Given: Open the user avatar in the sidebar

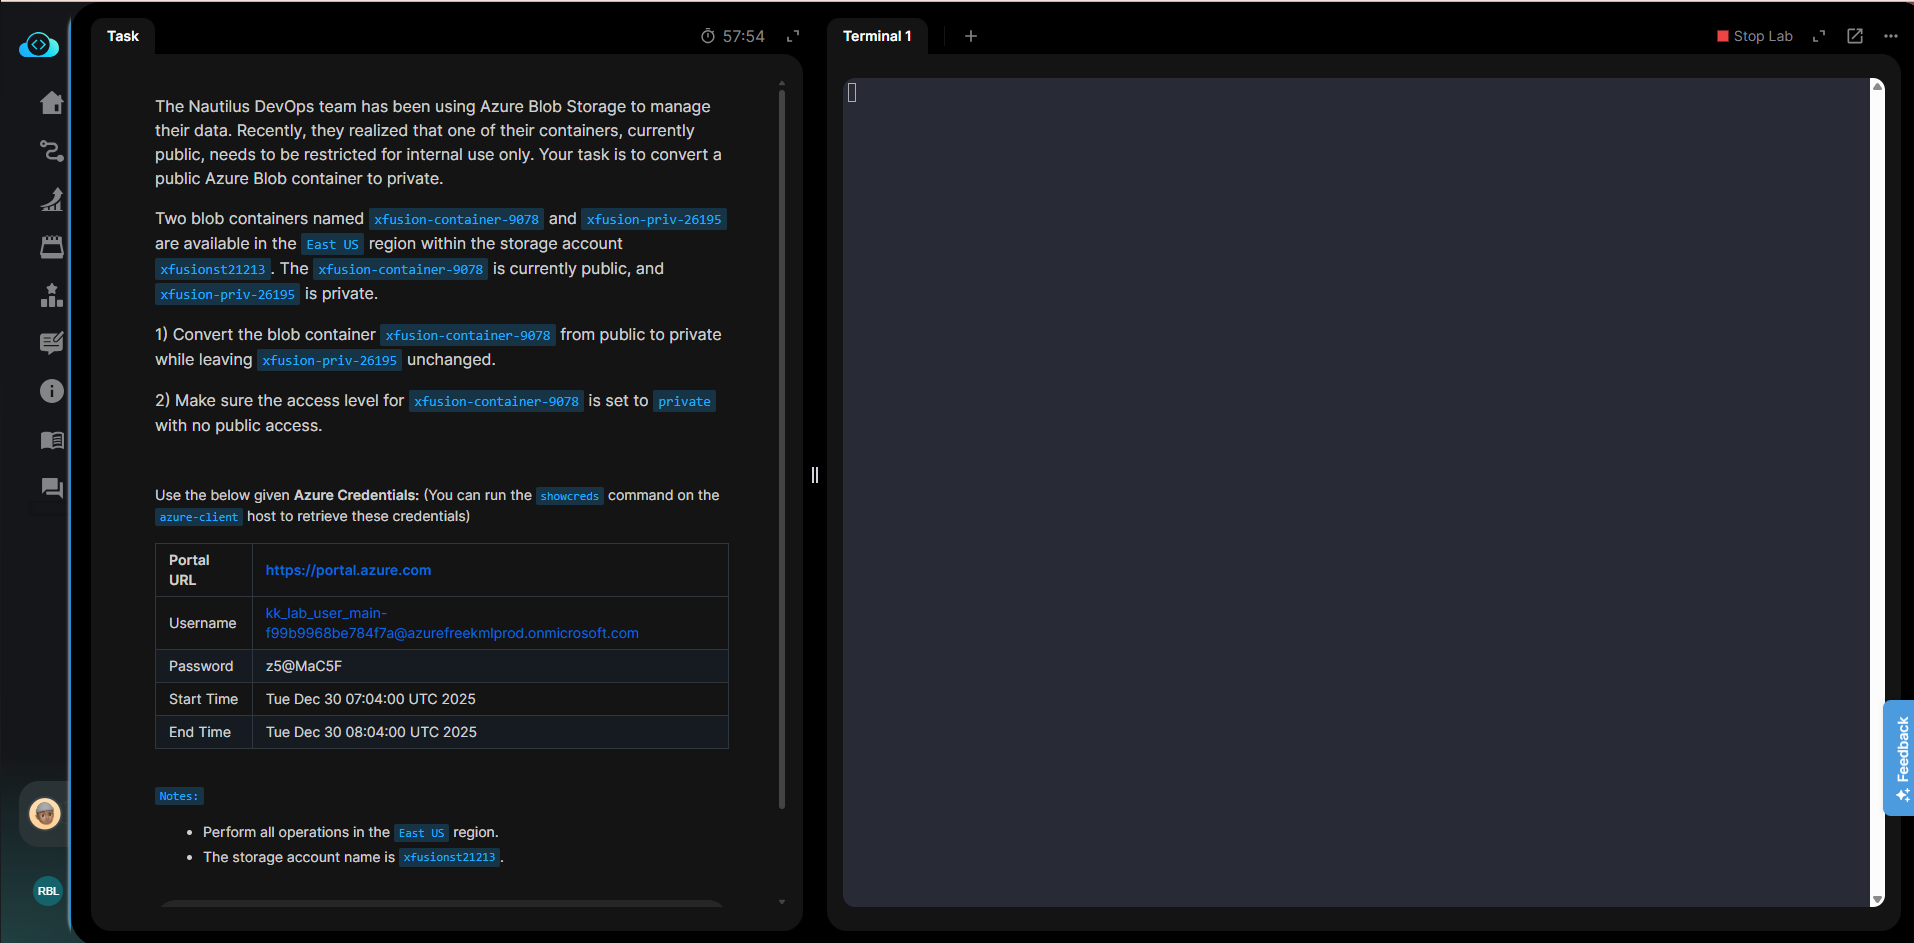Looking at the screenshot, I should click(45, 814).
